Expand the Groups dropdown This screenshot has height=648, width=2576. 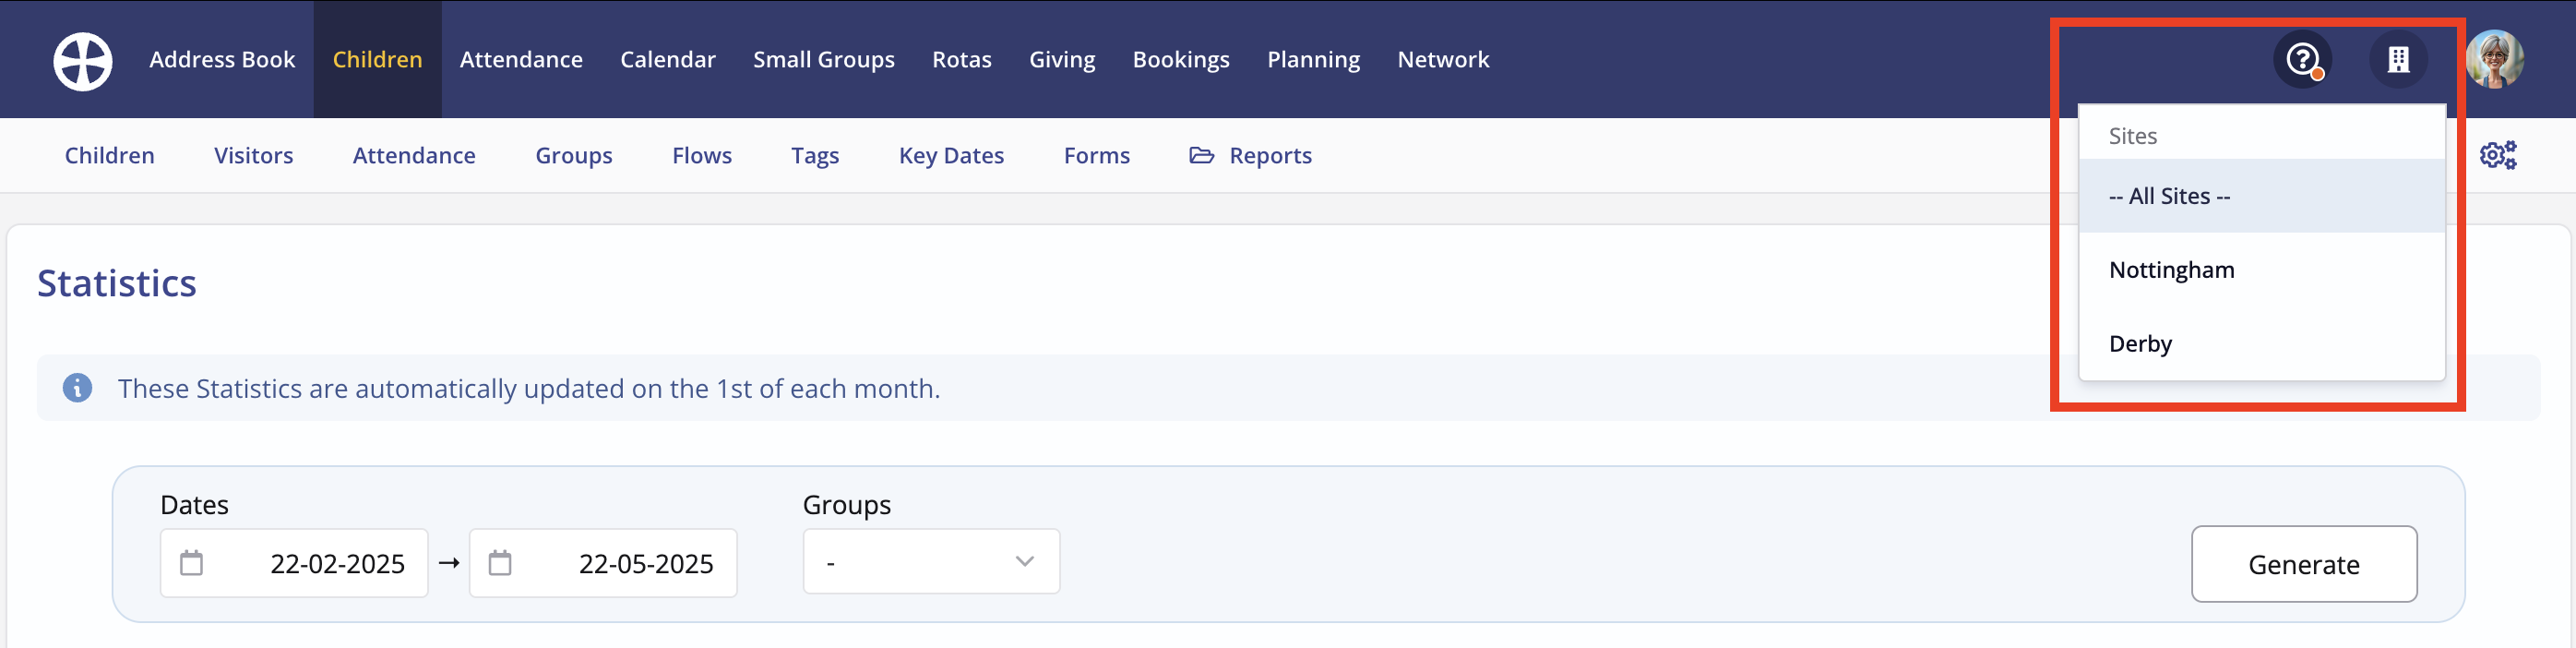[931, 562]
